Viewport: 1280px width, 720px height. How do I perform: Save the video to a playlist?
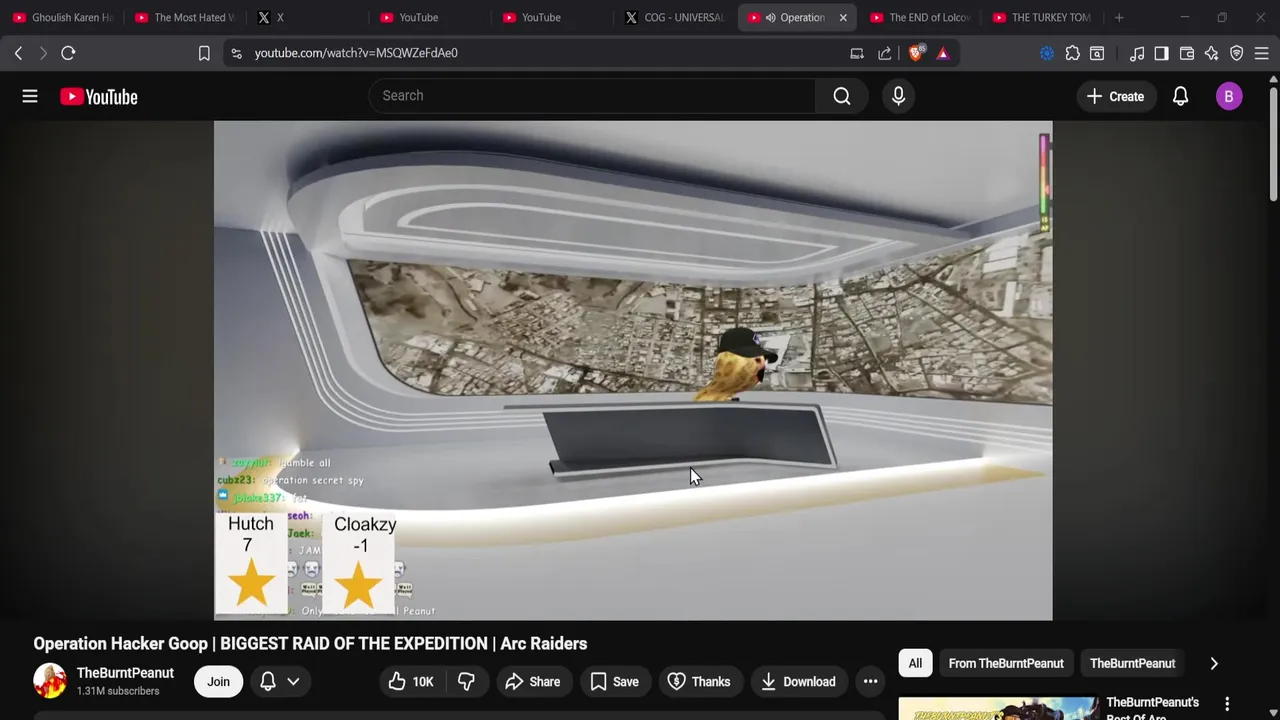[614, 681]
